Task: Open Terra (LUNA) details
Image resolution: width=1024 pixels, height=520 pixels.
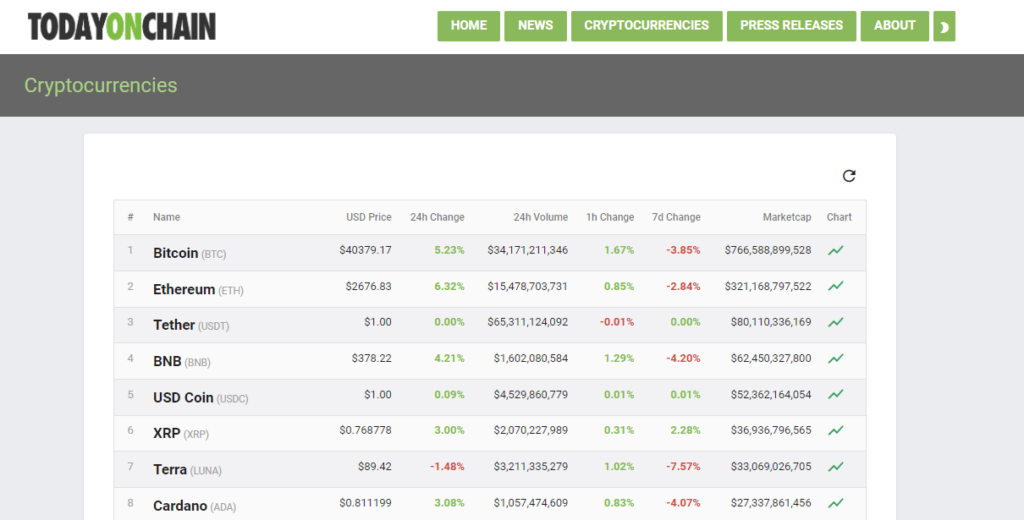Action: [x=187, y=469]
